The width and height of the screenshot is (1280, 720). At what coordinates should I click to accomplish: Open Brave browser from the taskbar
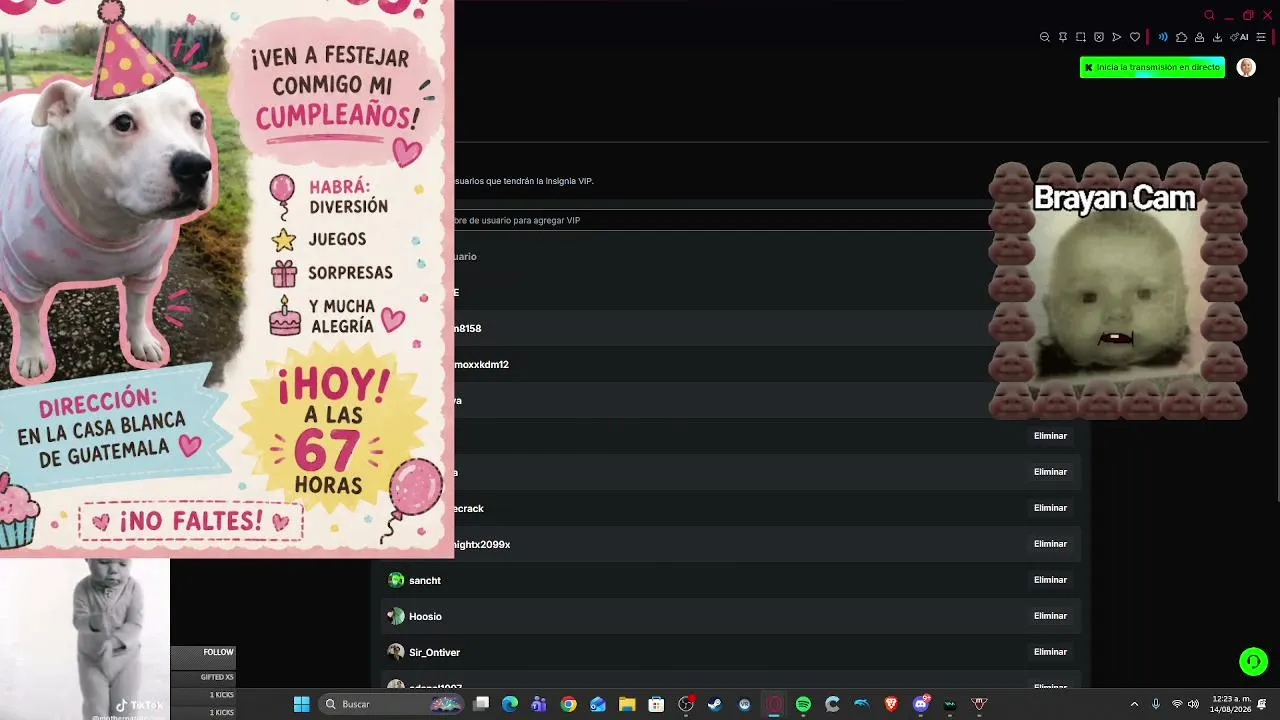pyautogui.click(x=891, y=704)
